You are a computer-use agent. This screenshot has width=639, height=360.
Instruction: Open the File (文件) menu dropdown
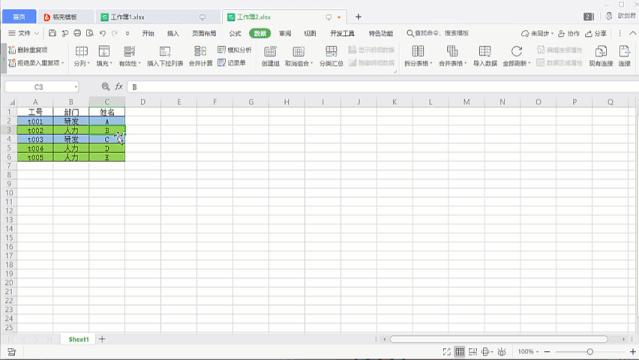pyautogui.click(x=24, y=33)
